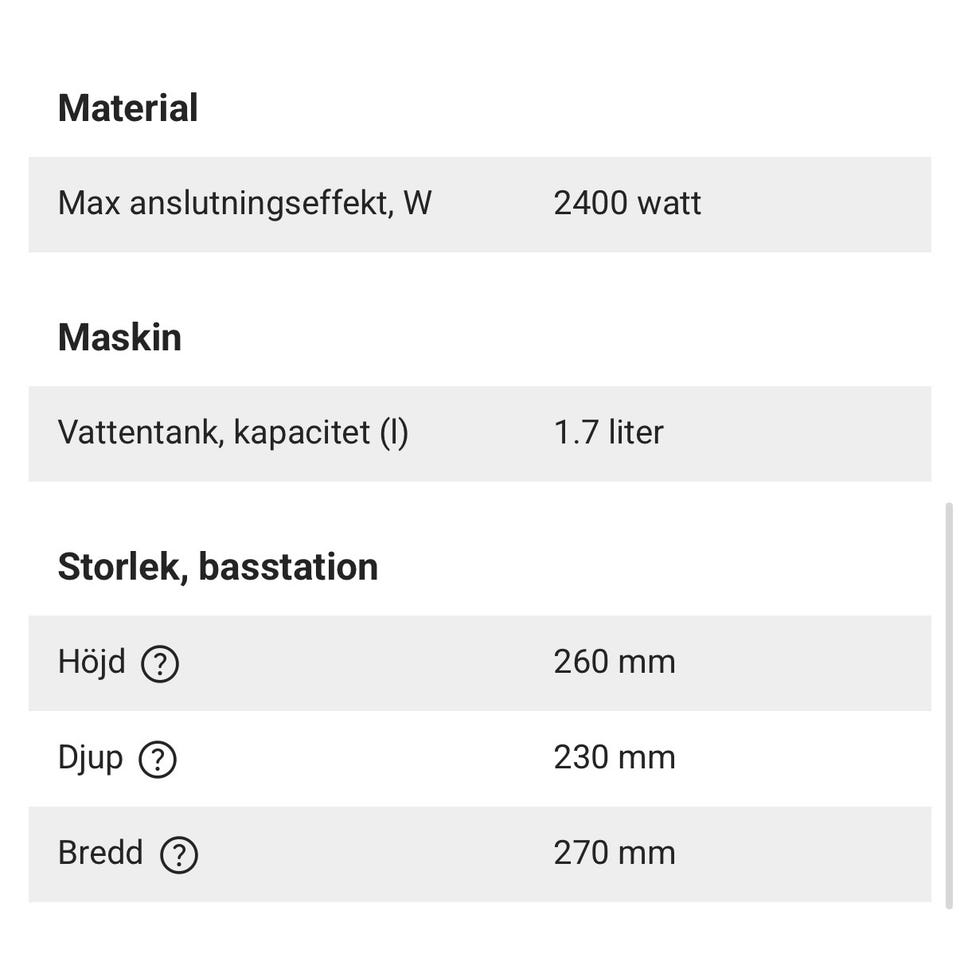Click the question mark next to Djup
Viewport: 960px width, 973px height.
(157, 759)
